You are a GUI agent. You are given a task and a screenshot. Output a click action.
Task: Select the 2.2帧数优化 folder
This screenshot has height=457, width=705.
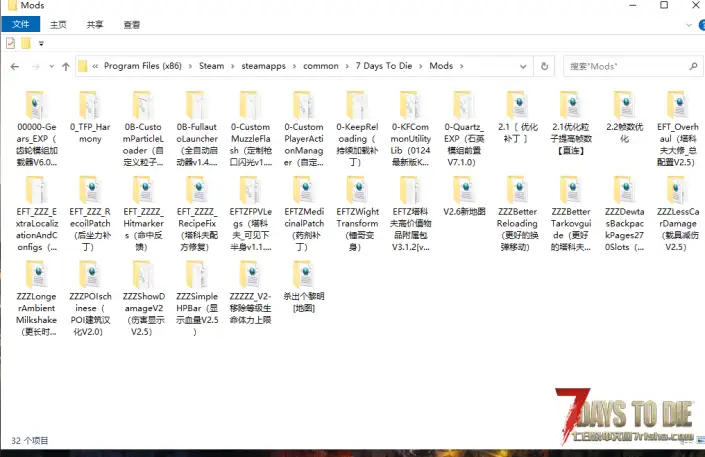(x=624, y=117)
